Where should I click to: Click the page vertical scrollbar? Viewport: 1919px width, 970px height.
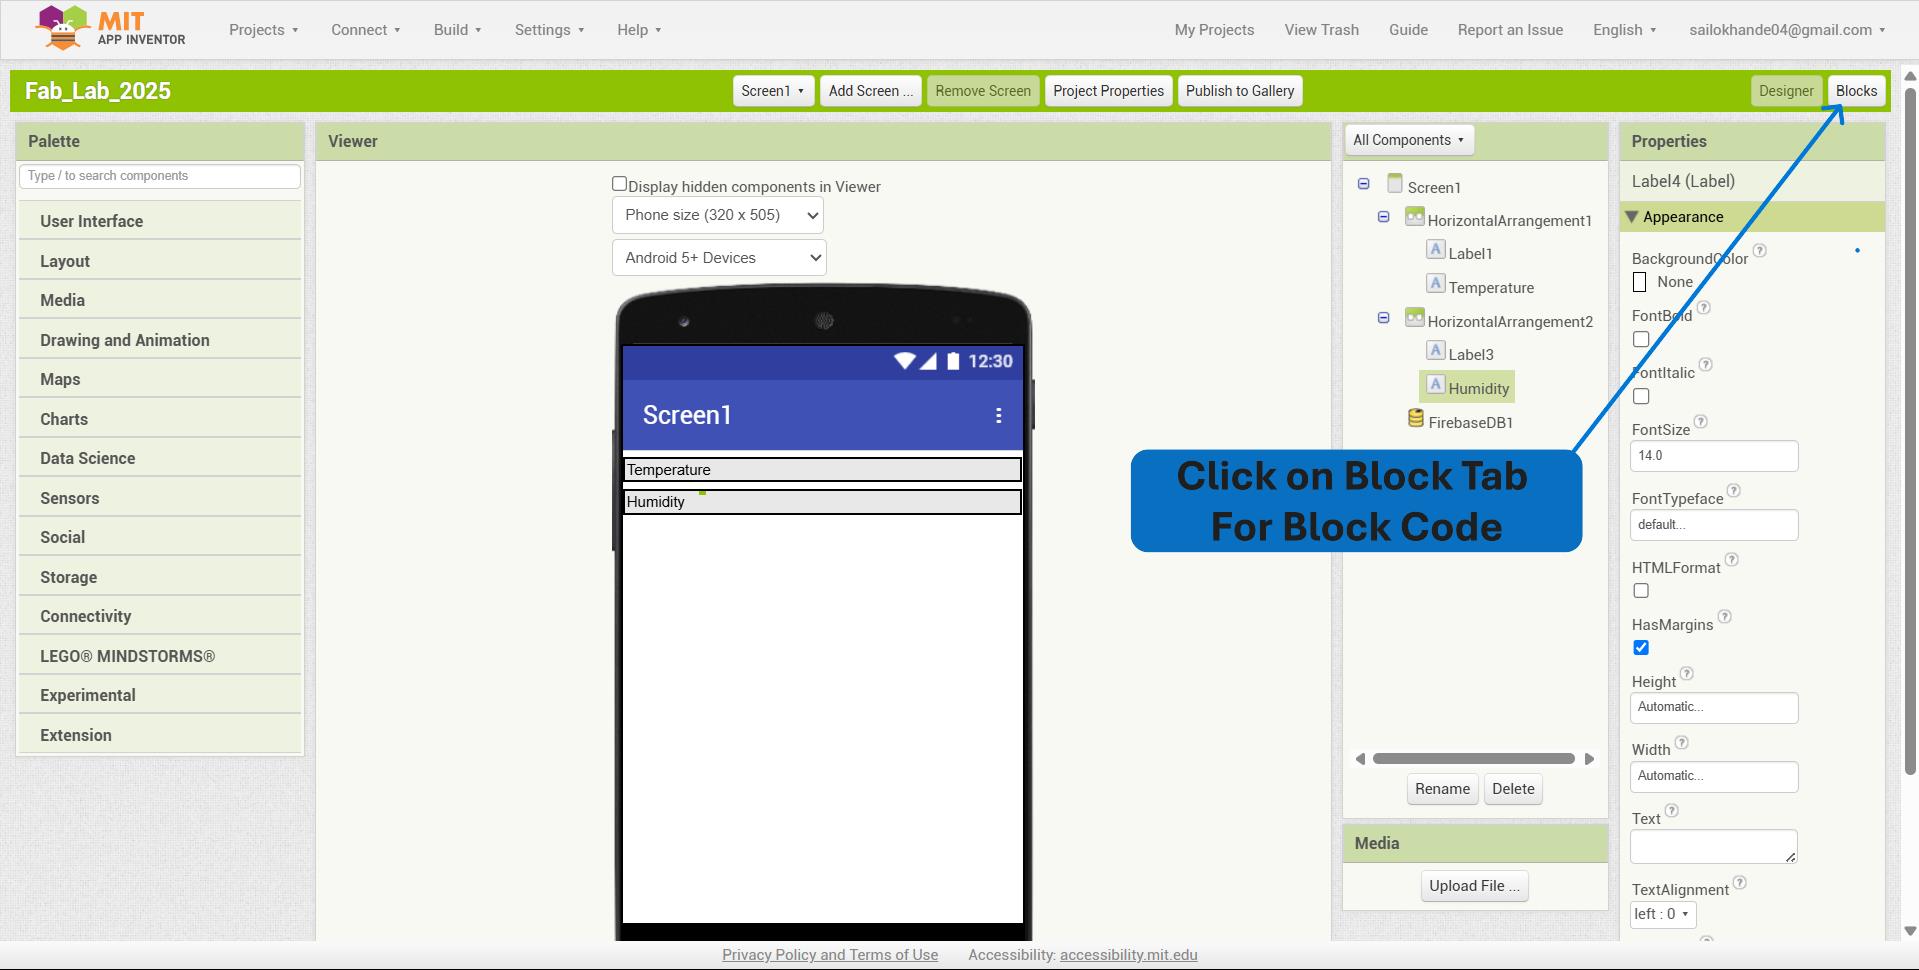pyautogui.click(x=1910, y=430)
